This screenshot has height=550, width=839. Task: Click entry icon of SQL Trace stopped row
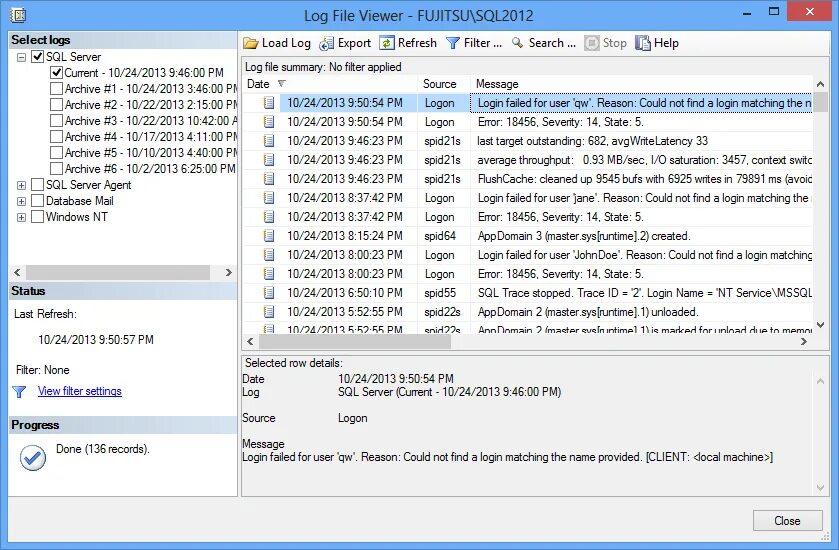coord(269,293)
